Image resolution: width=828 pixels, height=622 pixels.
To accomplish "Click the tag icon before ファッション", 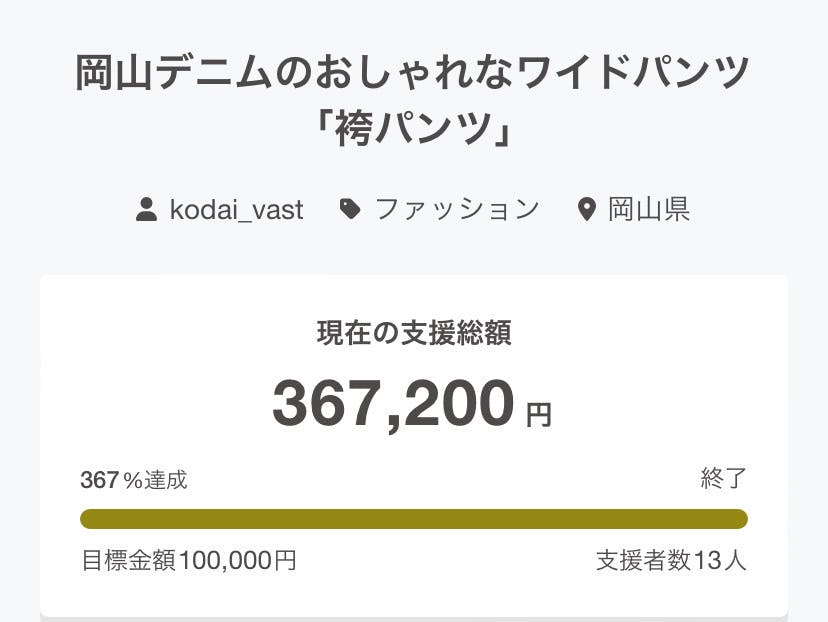I will 350,209.
